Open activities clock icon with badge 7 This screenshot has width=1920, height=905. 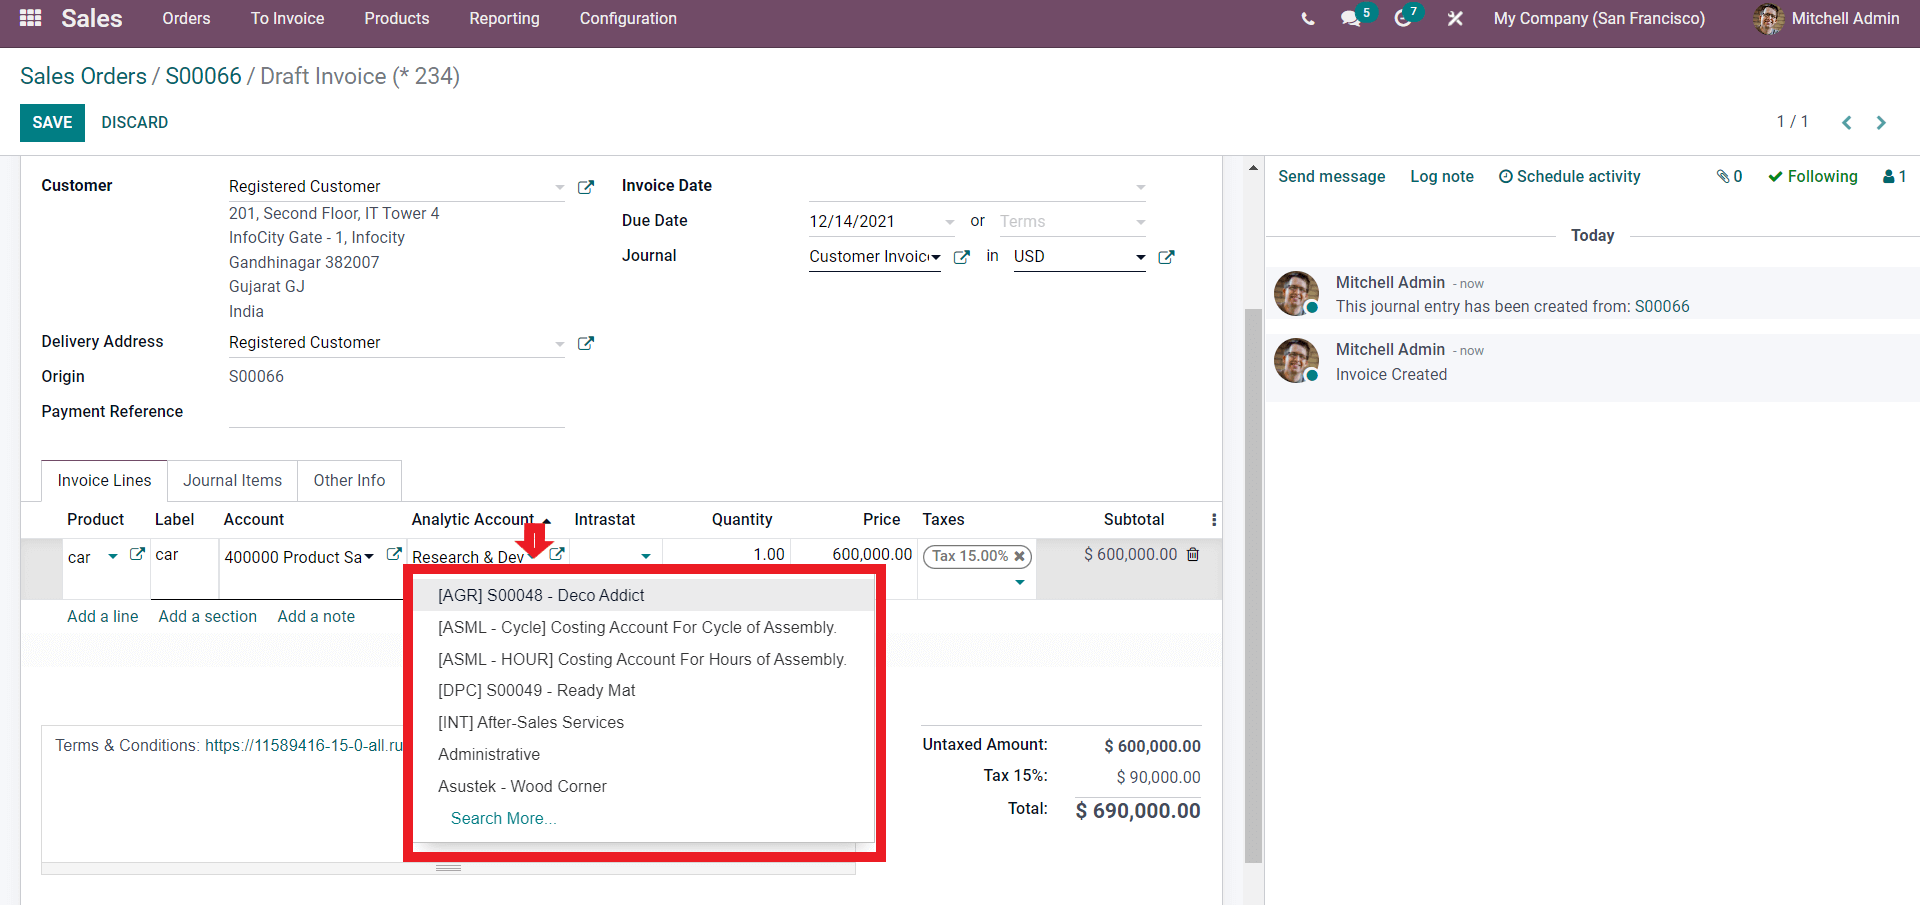pyautogui.click(x=1403, y=19)
